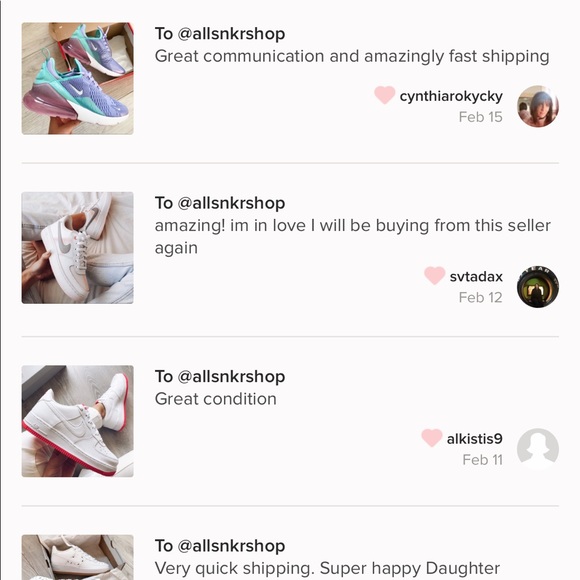580x580 pixels.
Task: Visit username cynthiarokycky's profile
Action: pyautogui.click(x=451, y=96)
